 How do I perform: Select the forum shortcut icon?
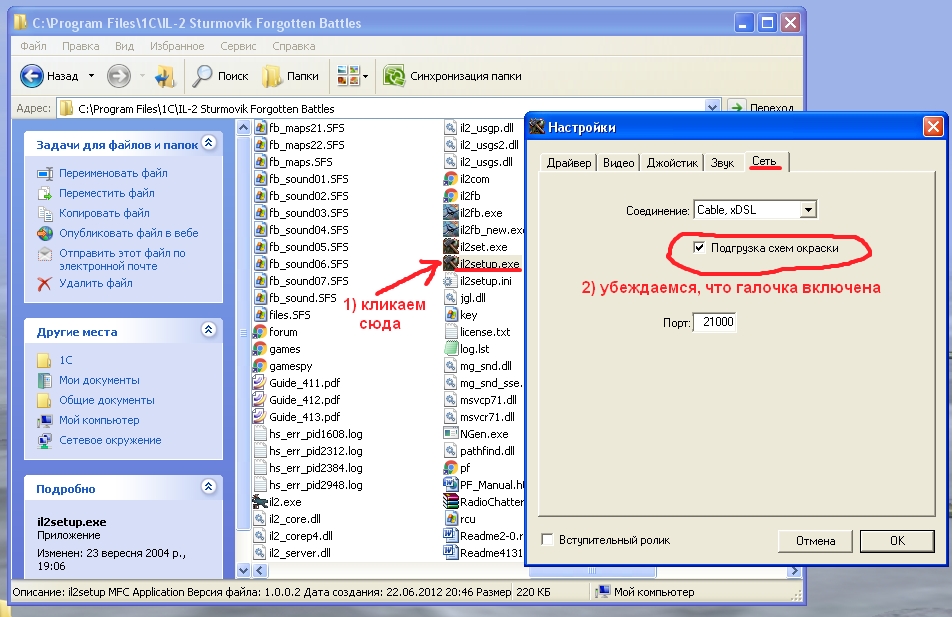click(260, 332)
